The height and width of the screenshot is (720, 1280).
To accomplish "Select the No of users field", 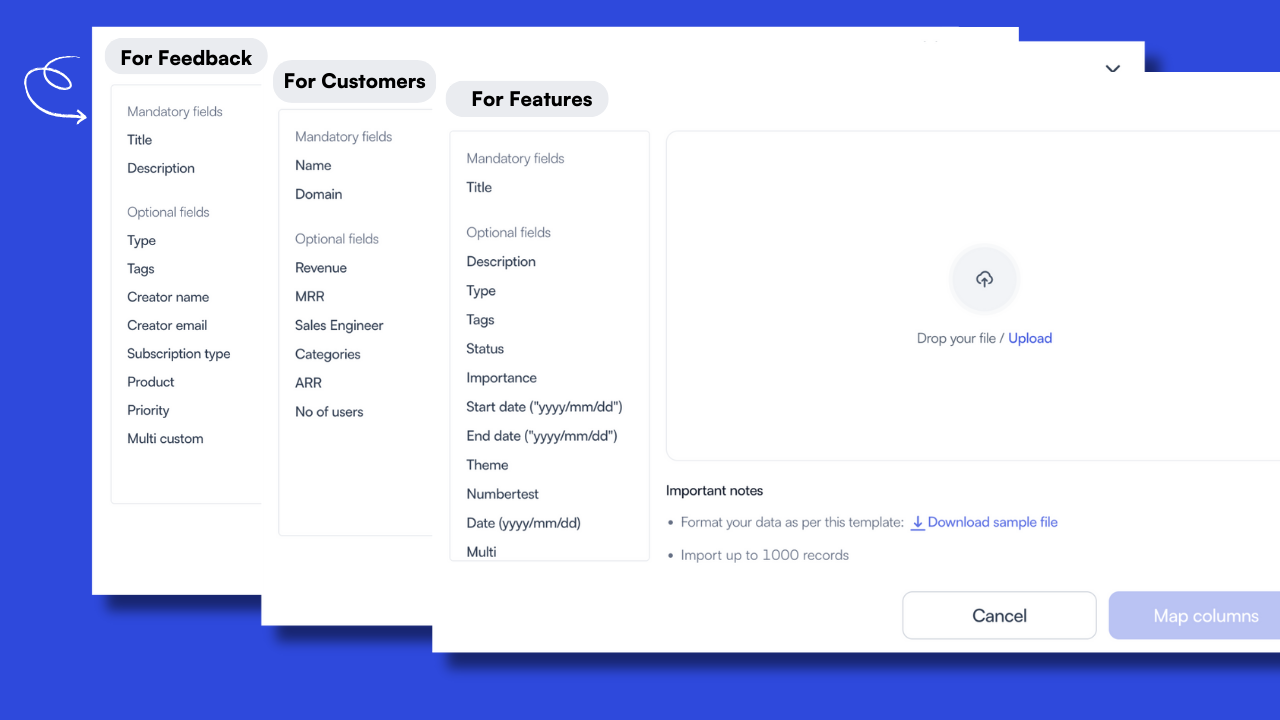I will coord(329,411).
